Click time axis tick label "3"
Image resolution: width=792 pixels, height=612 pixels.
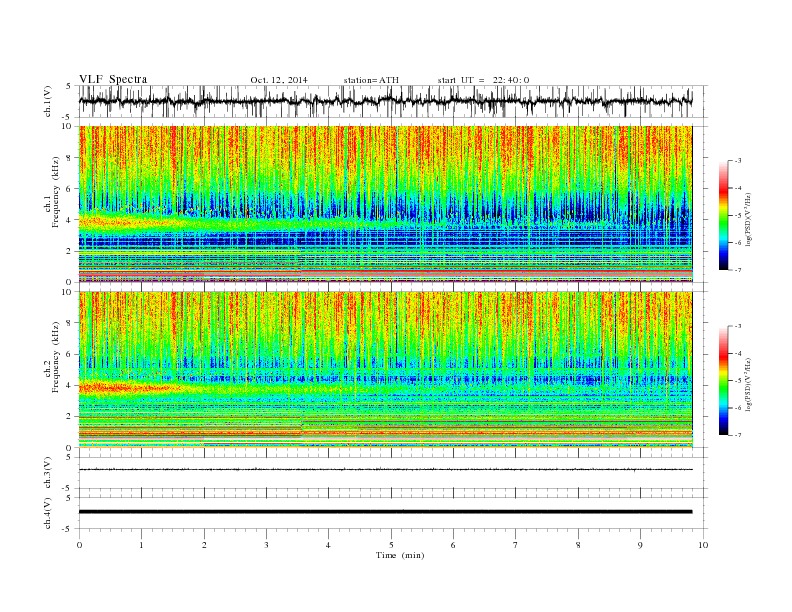coord(266,545)
